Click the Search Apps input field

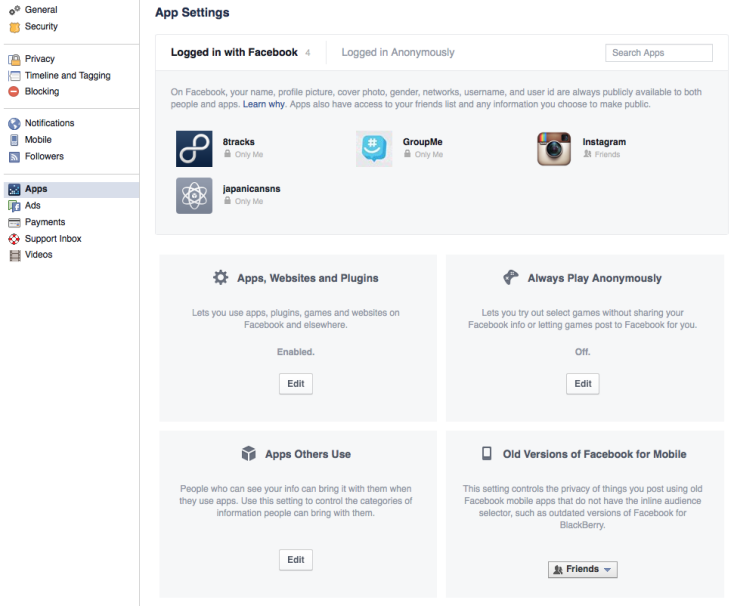pyautogui.click(x=658, y=53)
